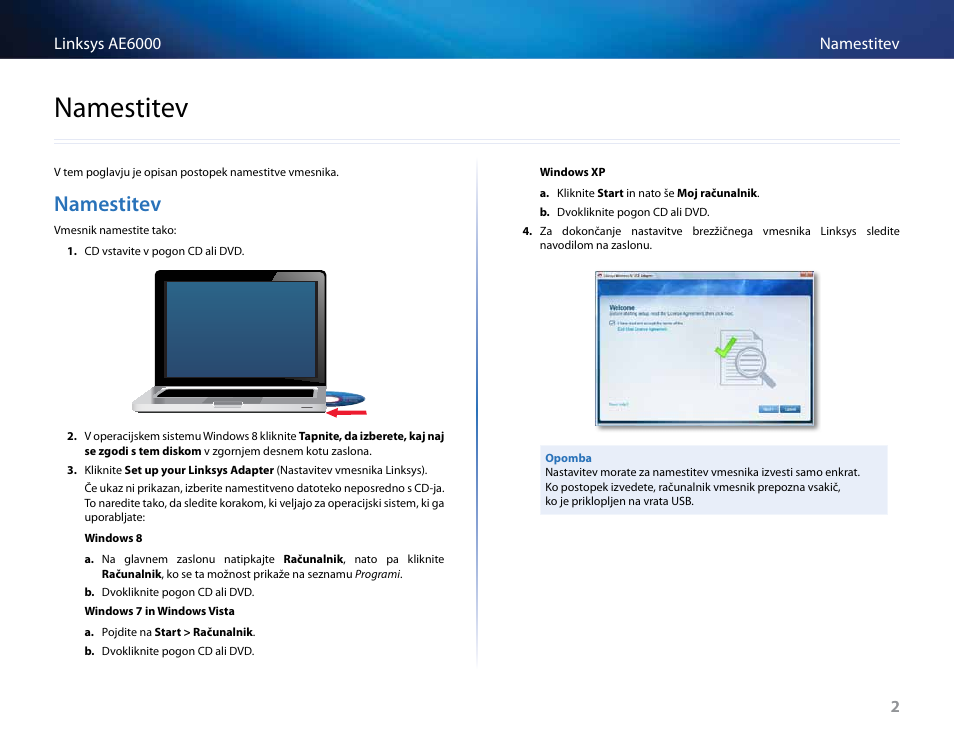The width and height of the screenshot is (954, 738).
Task: Click Linksys AE6000 in the header
Action: tap(107, 44)
